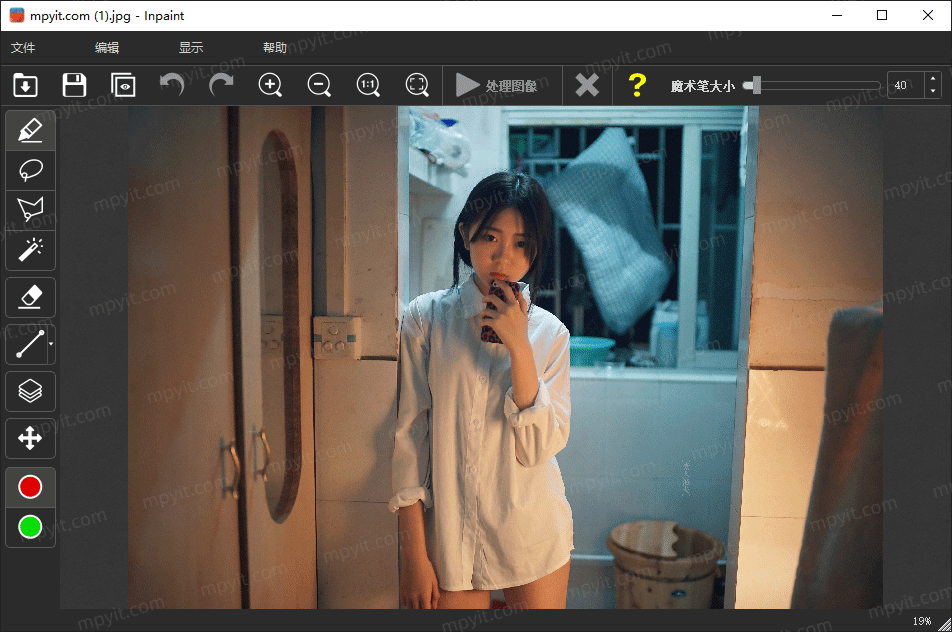952x632 pixels.
Task: Open image file with the load icon
Action: click(26, 85)
